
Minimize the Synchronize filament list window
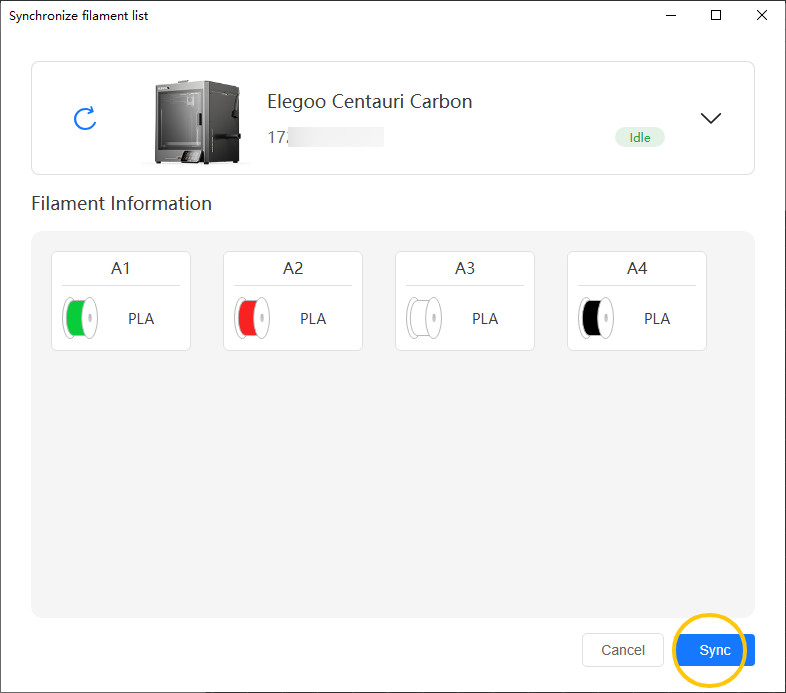pyautogui.click(x=671, y=16)
